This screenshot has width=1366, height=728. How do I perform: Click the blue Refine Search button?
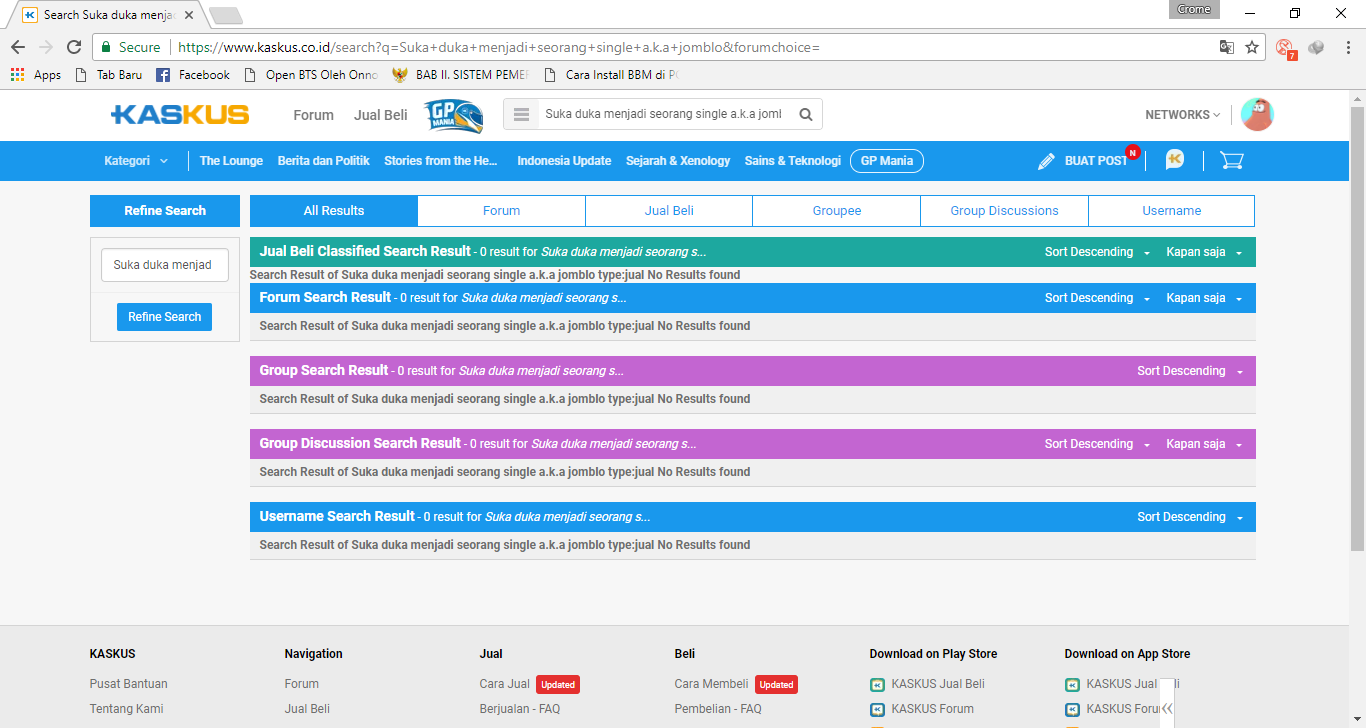click(164, 317)
